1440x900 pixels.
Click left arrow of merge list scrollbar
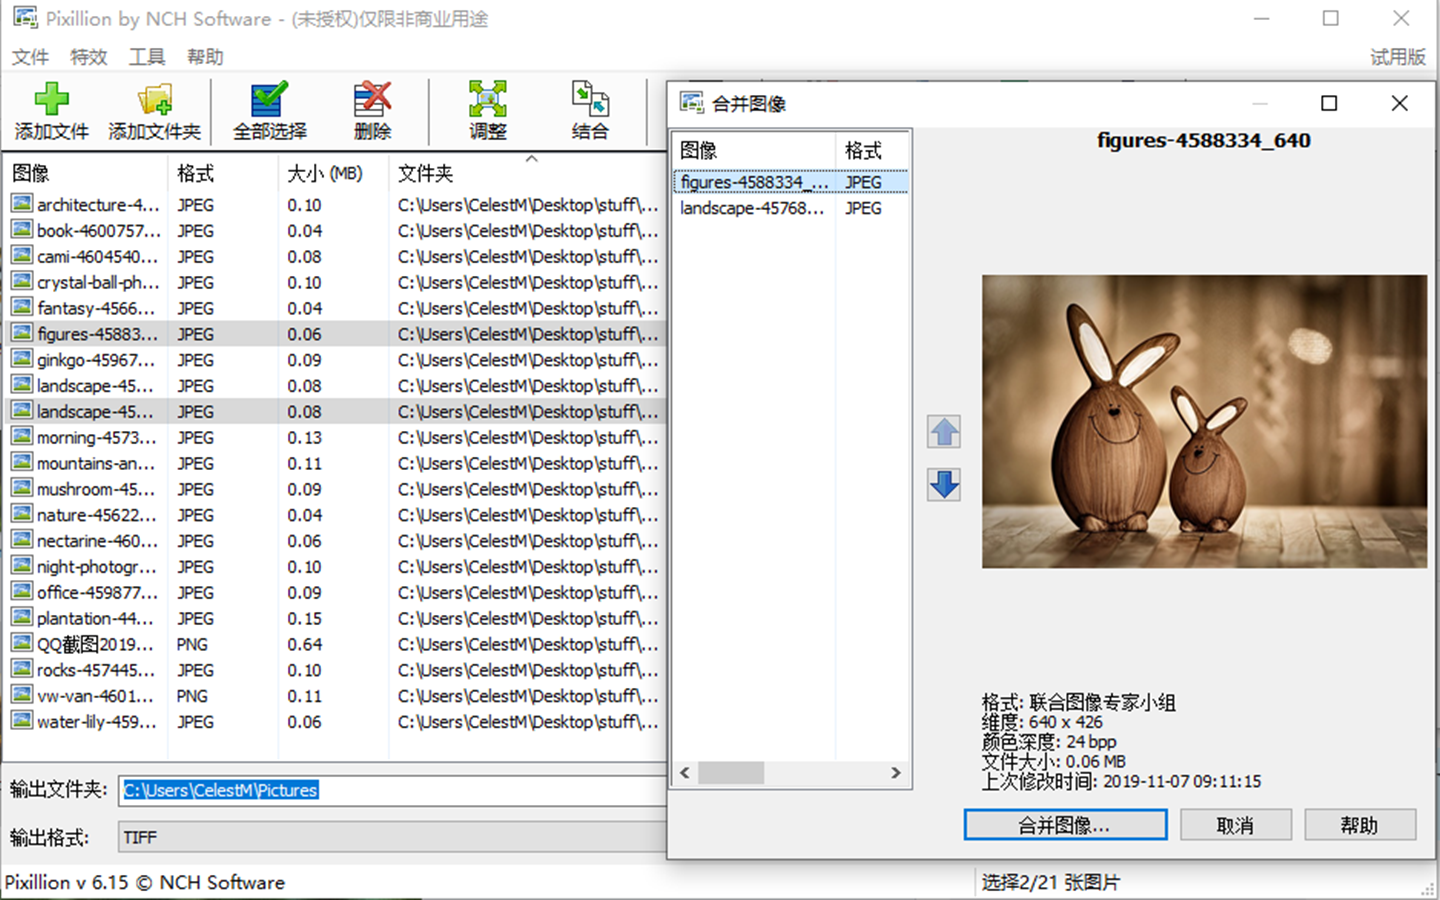tap(685, 773)
